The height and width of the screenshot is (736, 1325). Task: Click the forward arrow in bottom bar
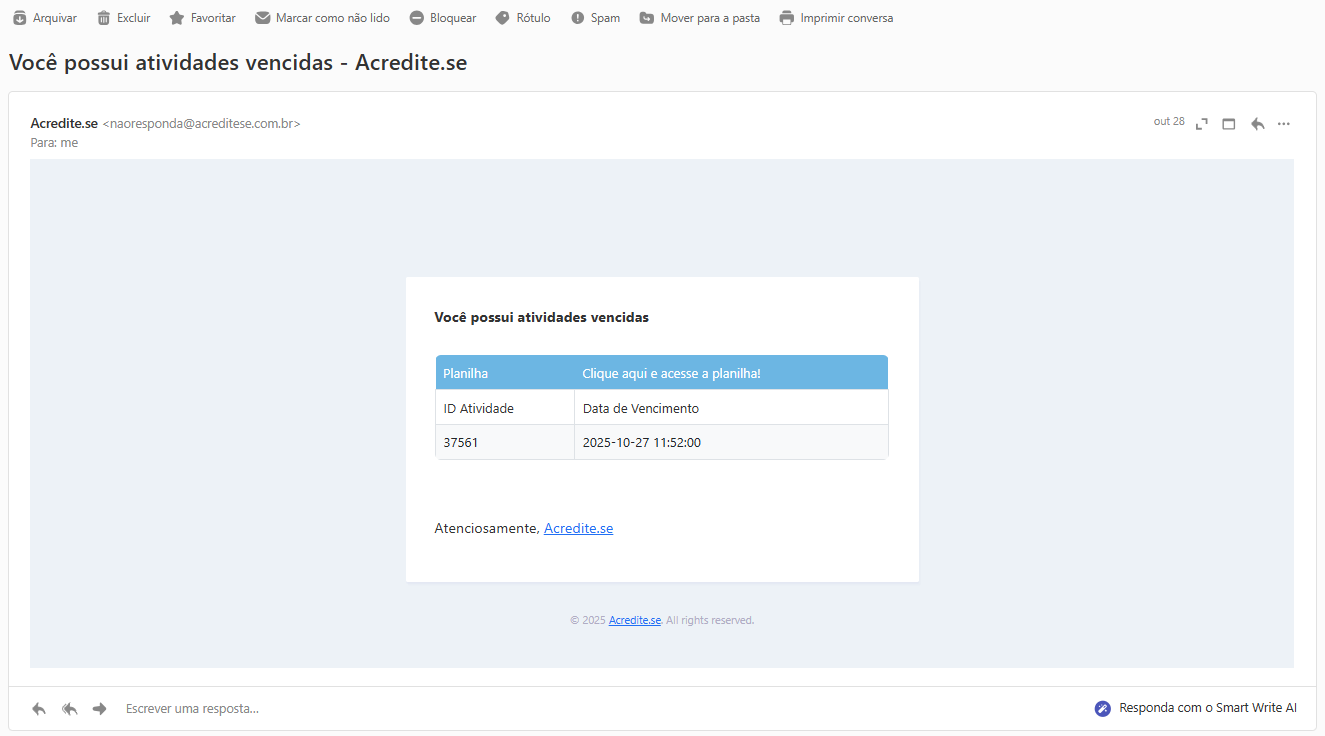click(x=99, y=709)
